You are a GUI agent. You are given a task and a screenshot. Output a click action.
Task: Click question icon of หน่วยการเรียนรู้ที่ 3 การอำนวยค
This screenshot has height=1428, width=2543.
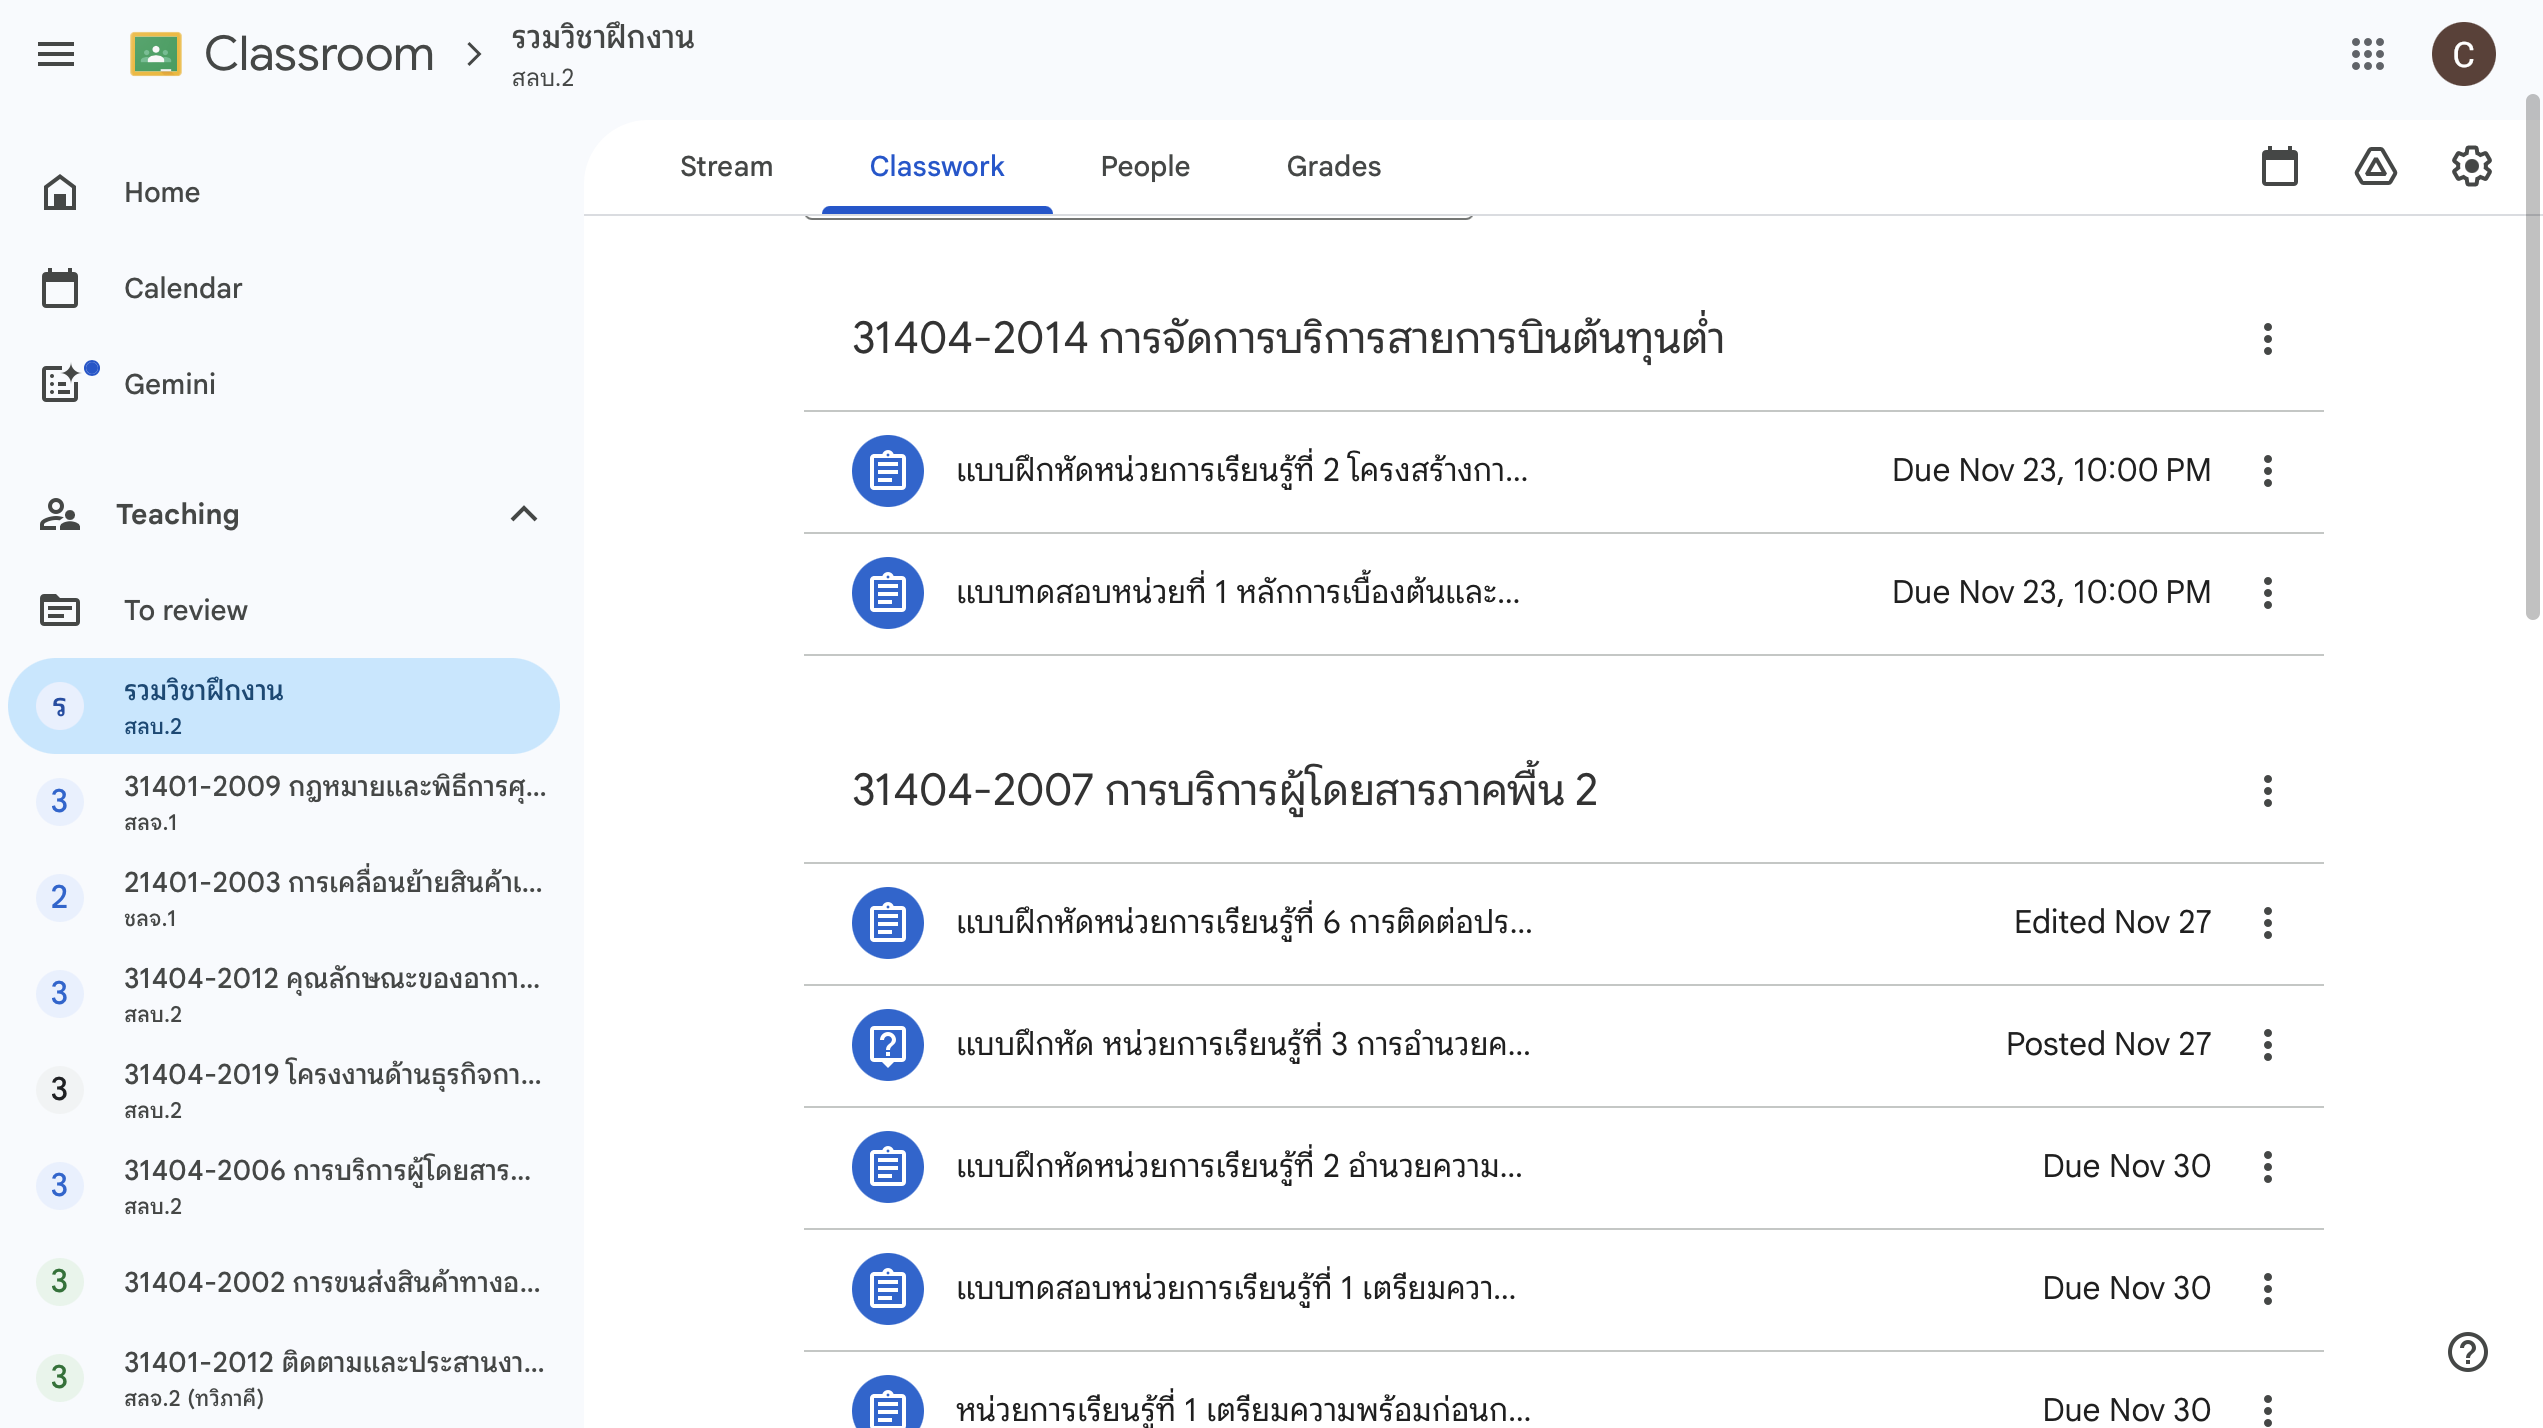click(x=887, y=1045)
